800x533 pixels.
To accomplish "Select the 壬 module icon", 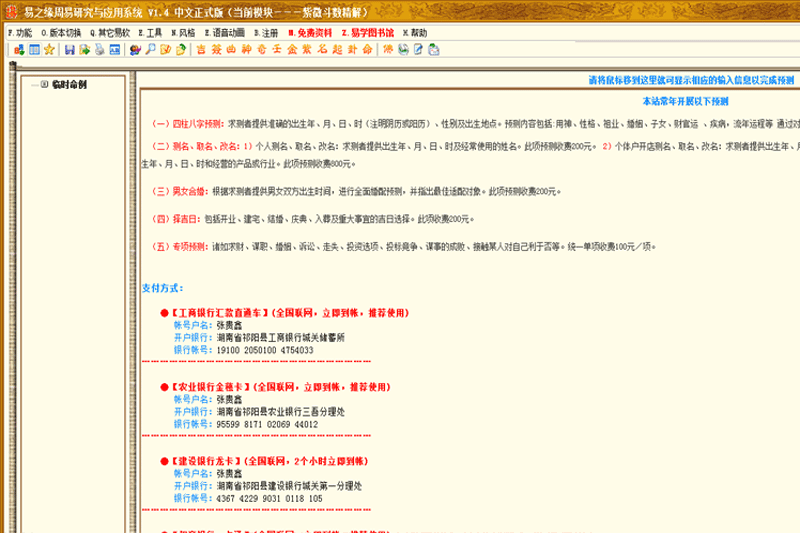I will tap(277, 49).
